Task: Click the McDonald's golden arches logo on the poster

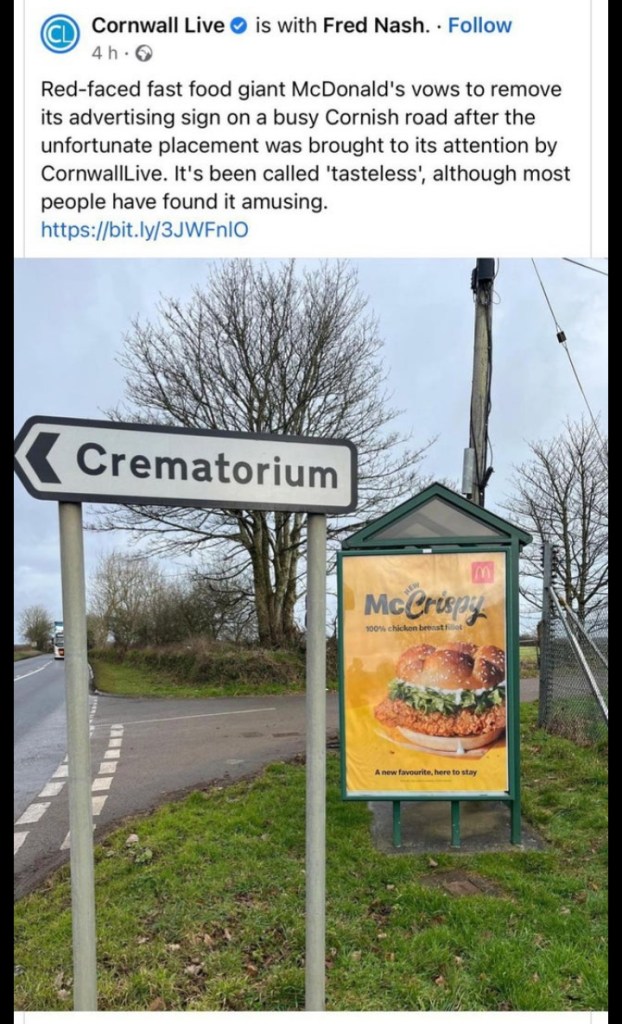Action: point(482,572)
